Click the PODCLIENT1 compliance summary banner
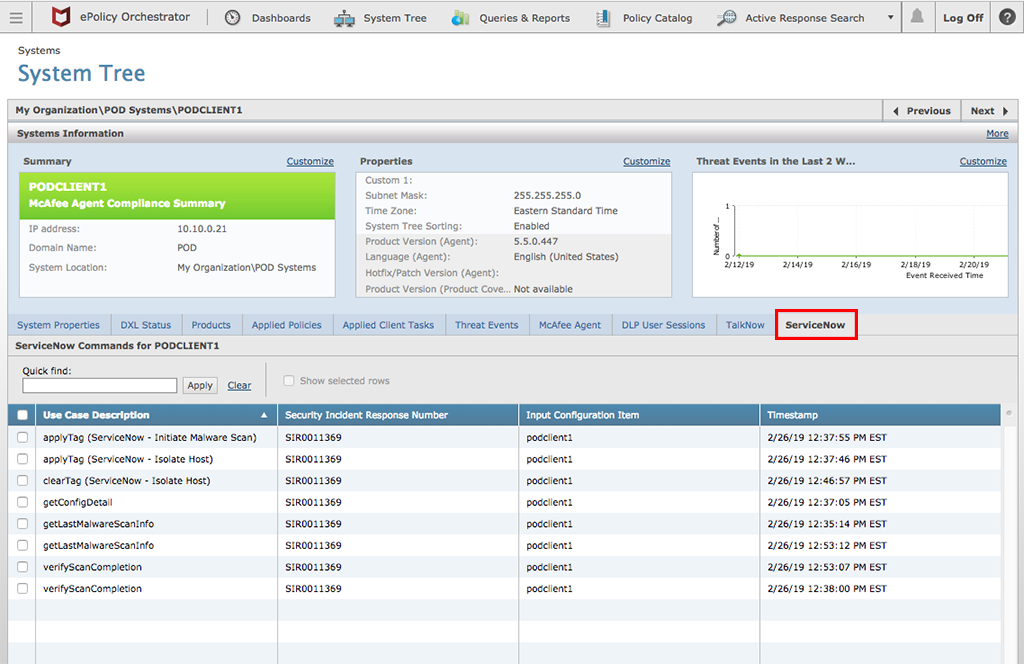 pyautogui.click(x=177, y=195)
